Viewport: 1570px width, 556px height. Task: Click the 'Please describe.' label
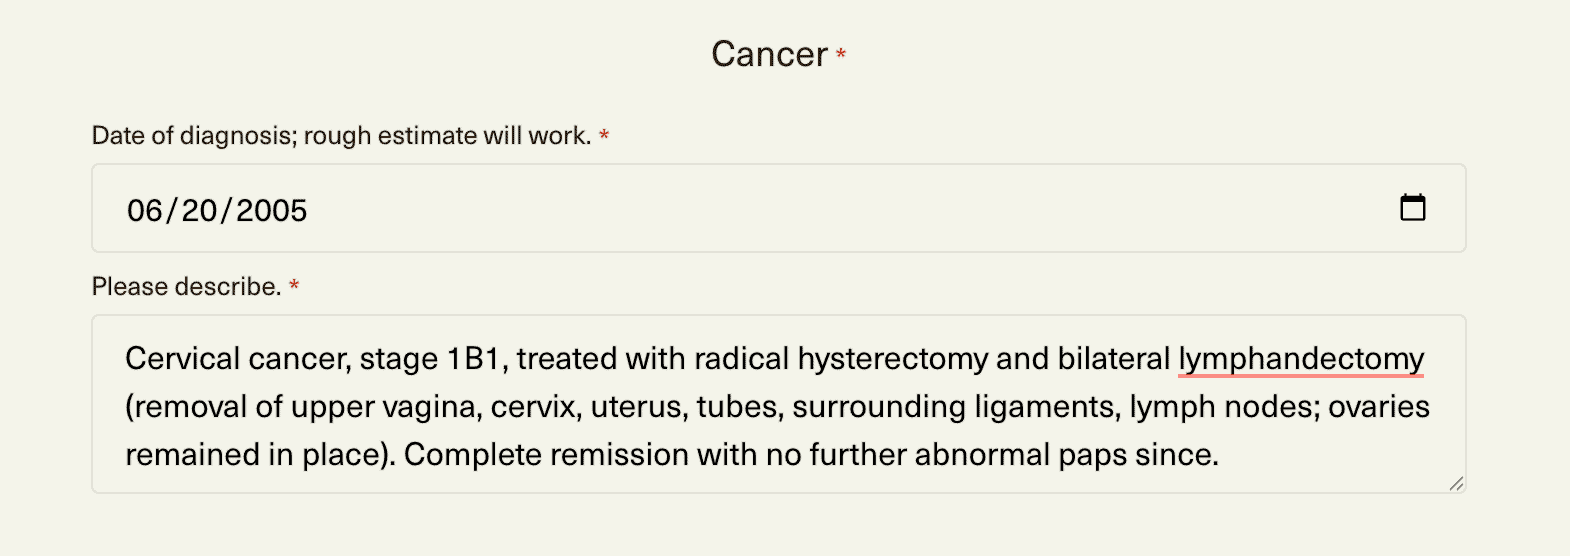[x=186, y=286]
